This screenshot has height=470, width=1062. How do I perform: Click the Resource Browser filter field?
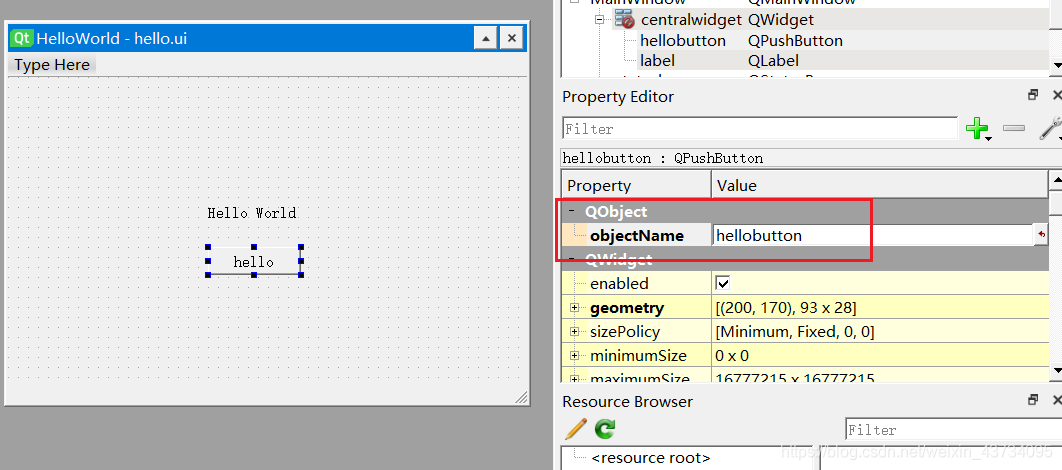(x=954, y=429)
